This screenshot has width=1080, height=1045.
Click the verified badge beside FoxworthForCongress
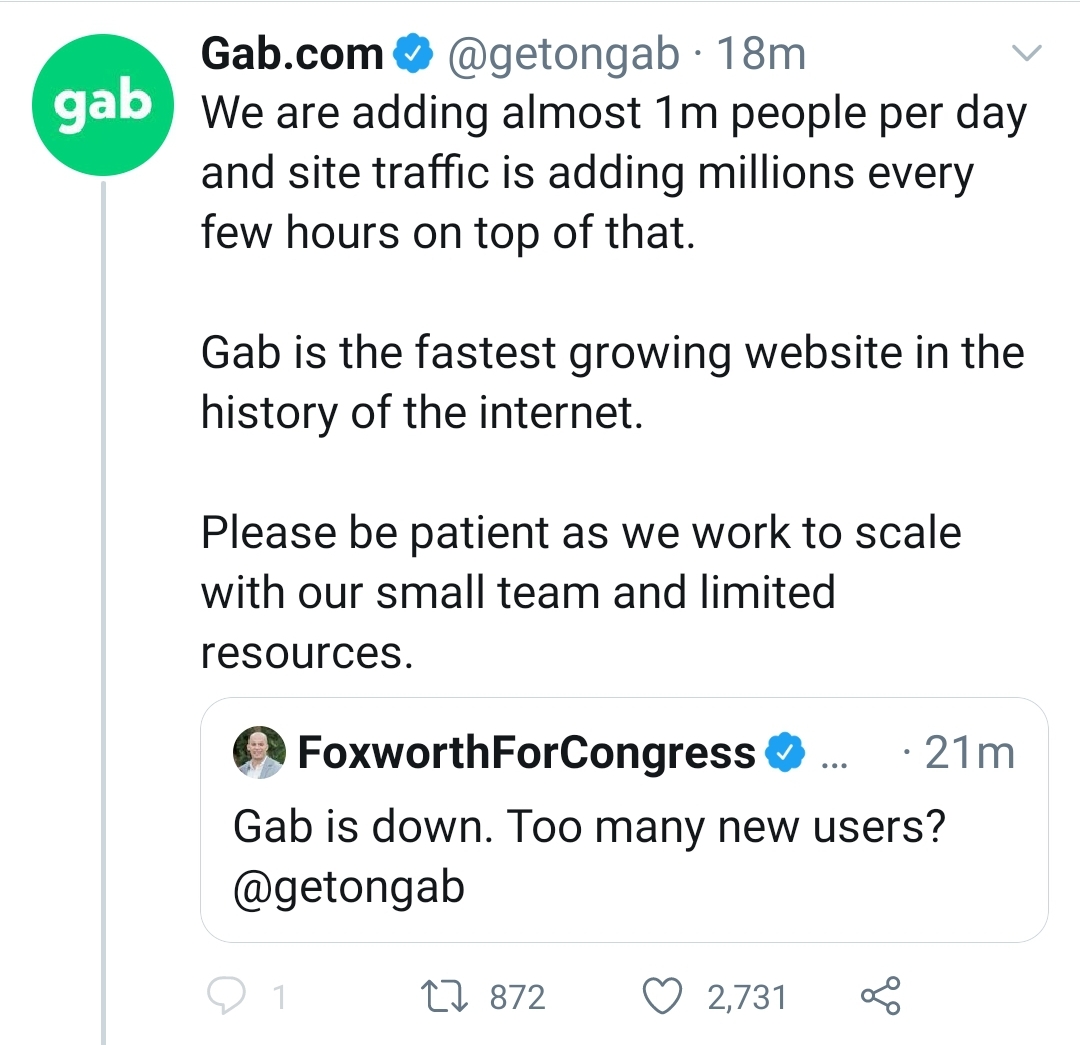click(787, 752)
